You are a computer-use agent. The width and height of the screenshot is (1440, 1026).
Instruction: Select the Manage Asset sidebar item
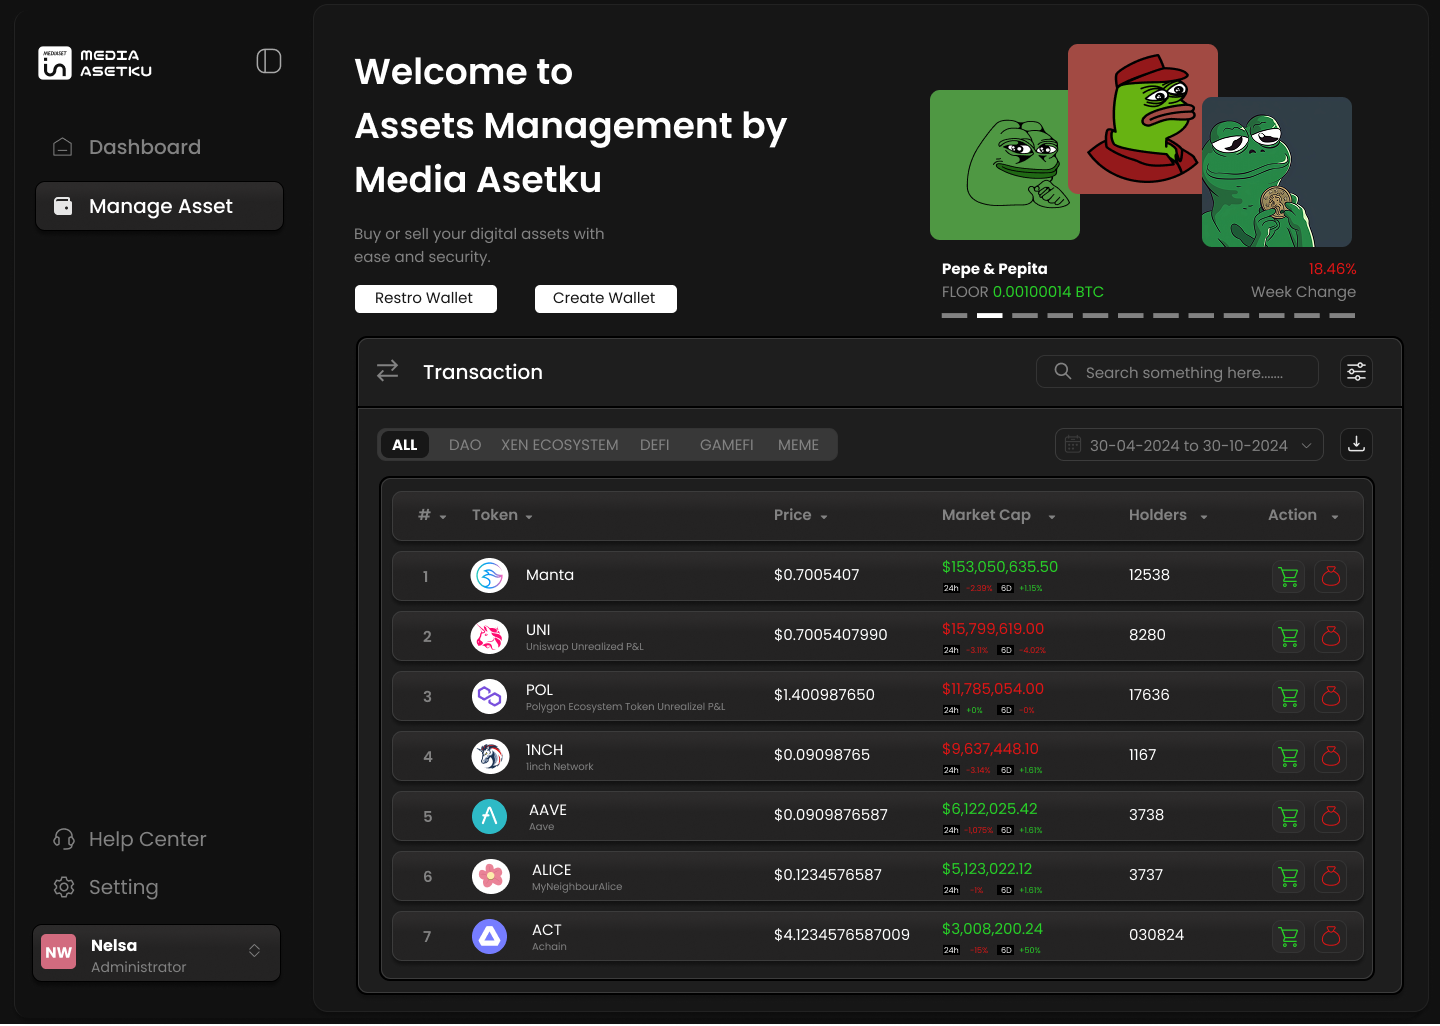pyautogui.click(x=159, y=206)
